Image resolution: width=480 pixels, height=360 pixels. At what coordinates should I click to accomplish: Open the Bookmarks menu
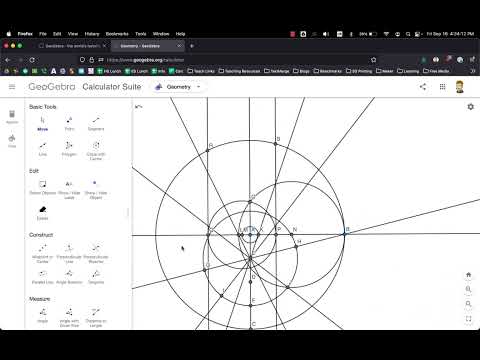(117, 34)
